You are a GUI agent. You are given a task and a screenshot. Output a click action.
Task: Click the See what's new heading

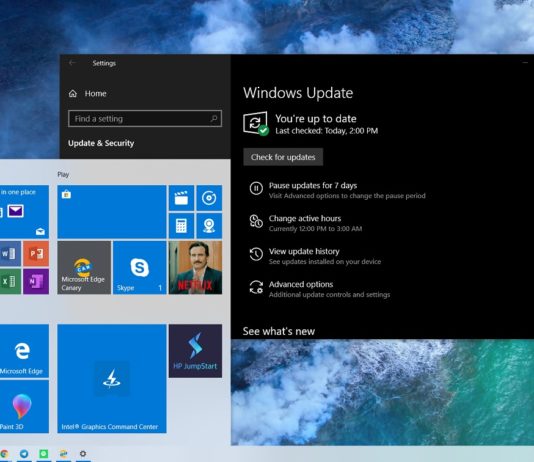point(279,331)
